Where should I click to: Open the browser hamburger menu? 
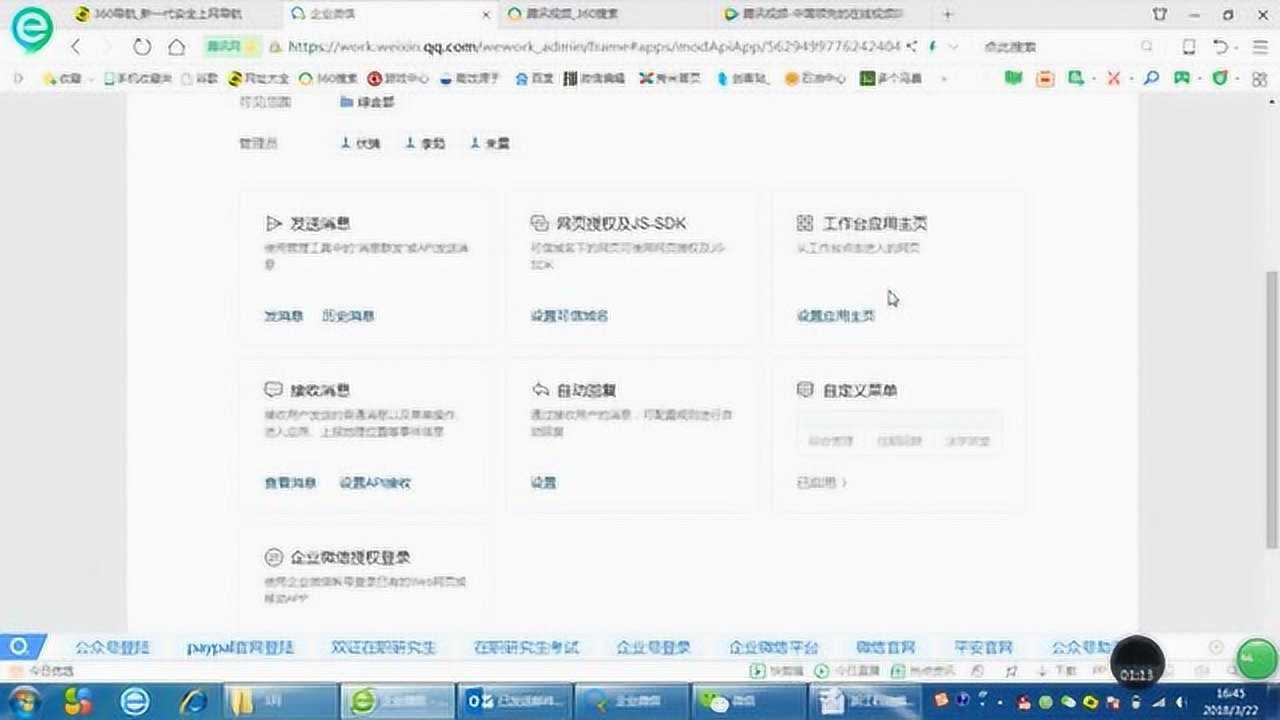click(1253, 47)
